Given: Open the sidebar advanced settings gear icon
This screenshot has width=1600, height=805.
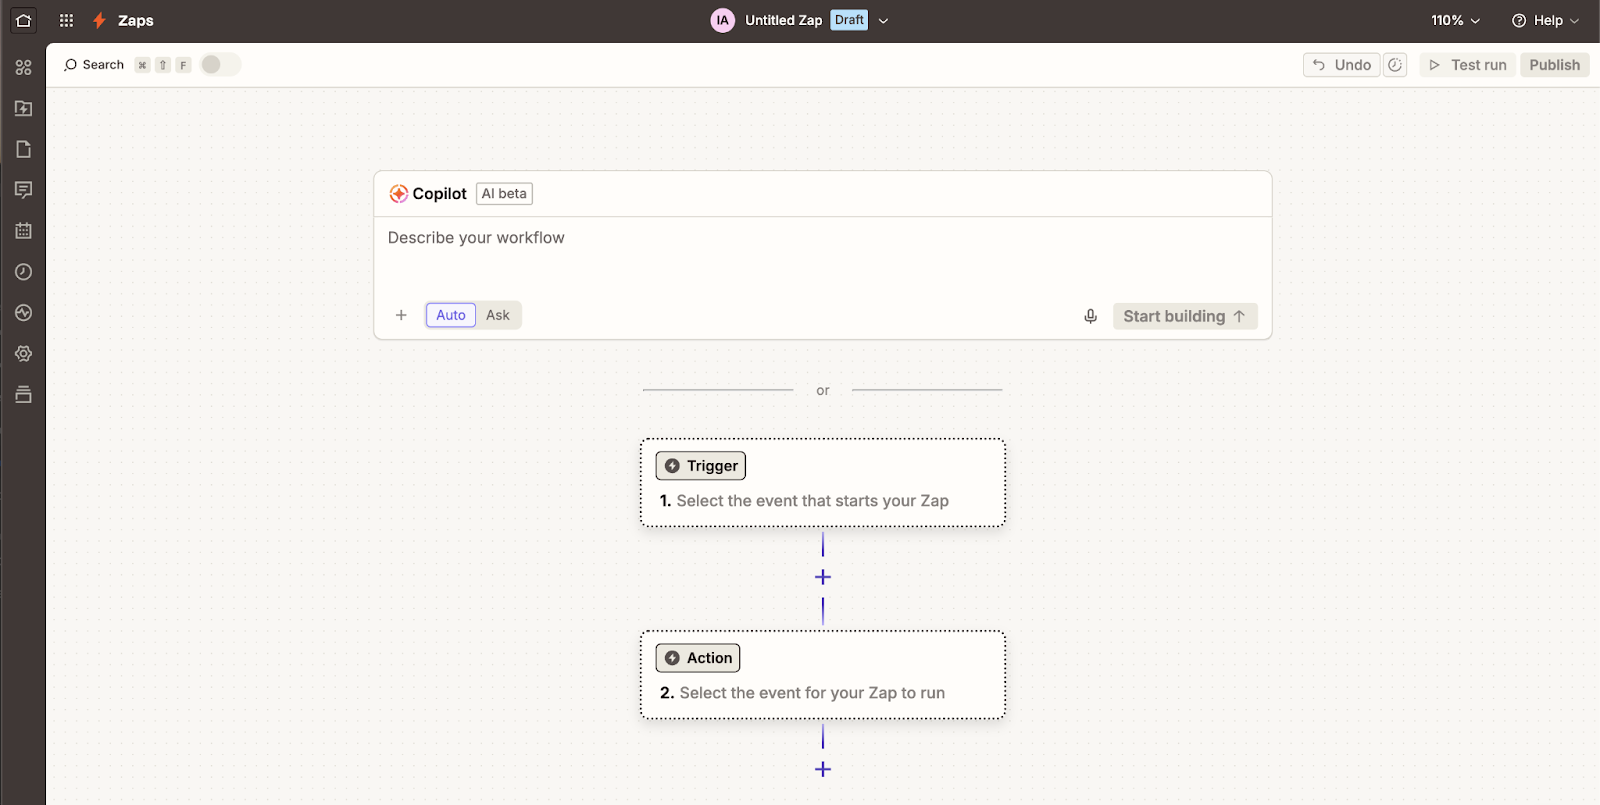Looking at the screenshot, I should 23,354.
